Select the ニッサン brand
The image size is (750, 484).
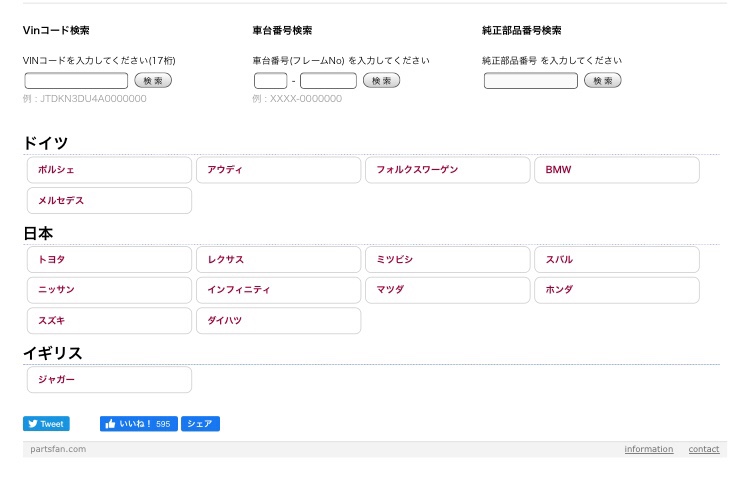pos(110,290)
